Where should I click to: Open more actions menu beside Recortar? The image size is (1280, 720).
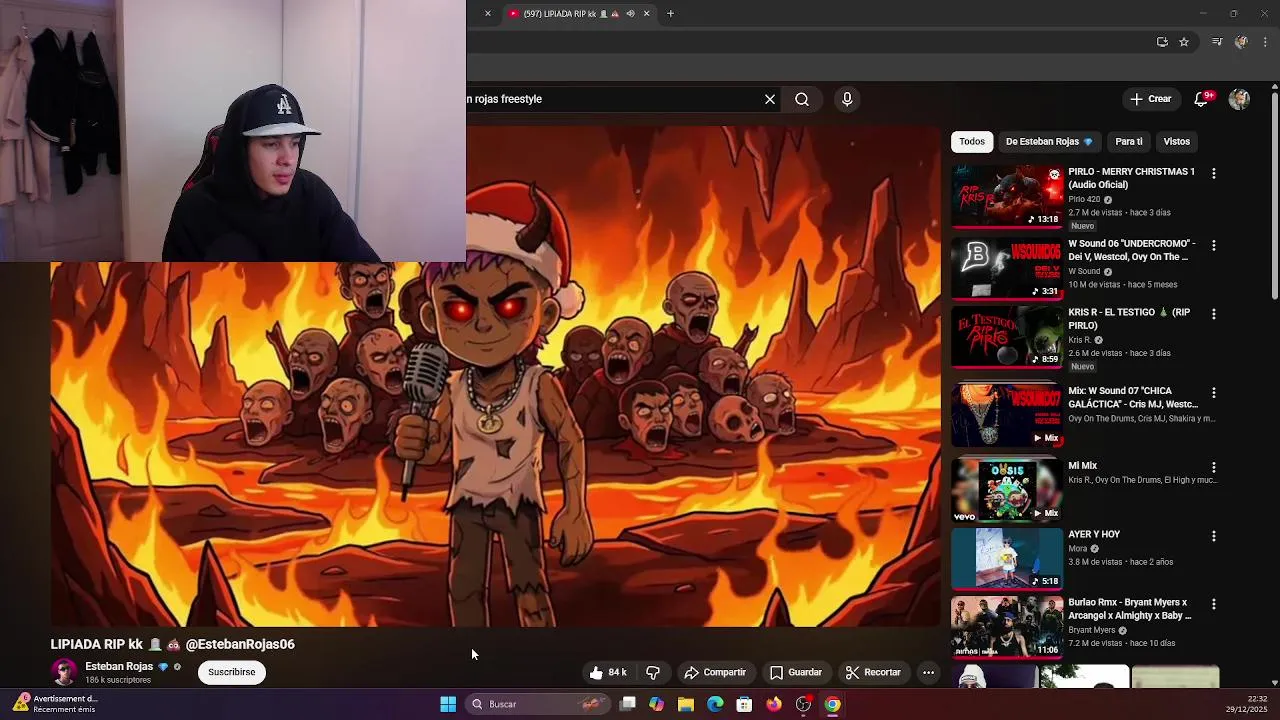coord(928,672)
